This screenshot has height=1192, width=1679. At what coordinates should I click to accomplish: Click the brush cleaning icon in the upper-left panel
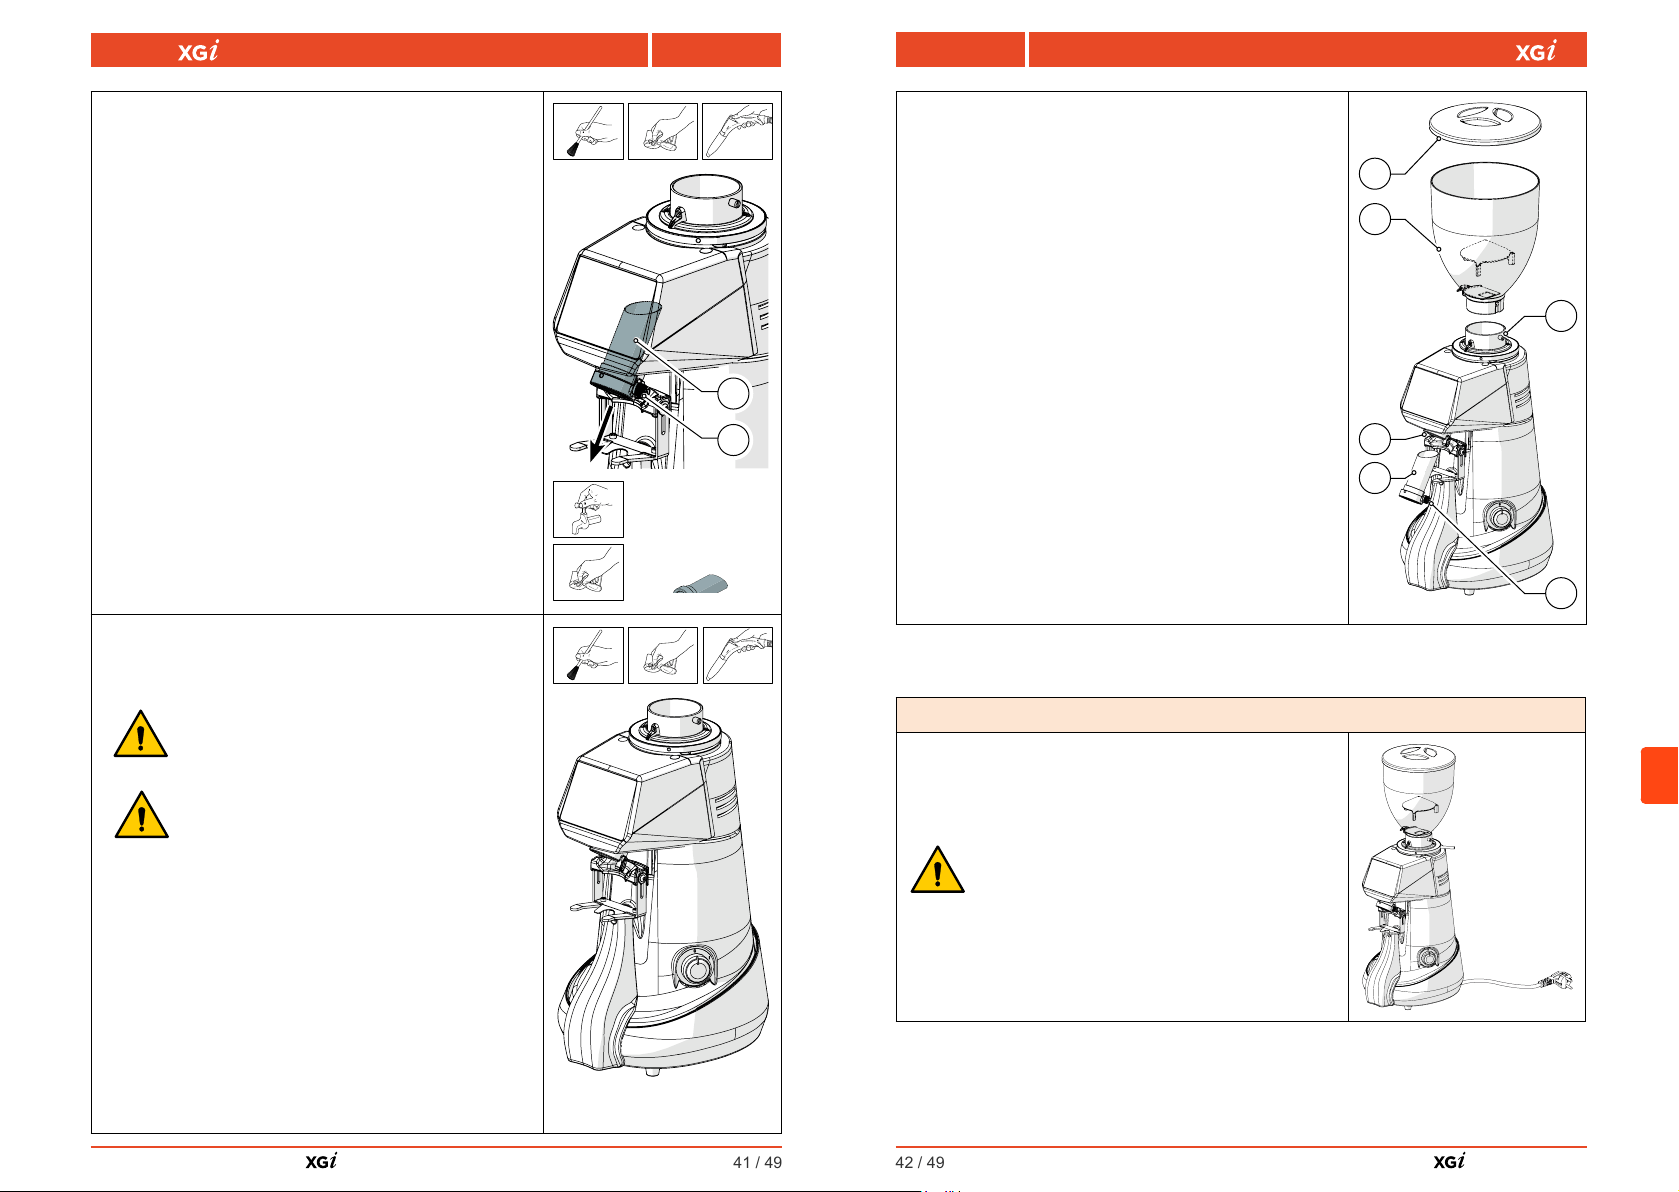[x=588, y=131]
